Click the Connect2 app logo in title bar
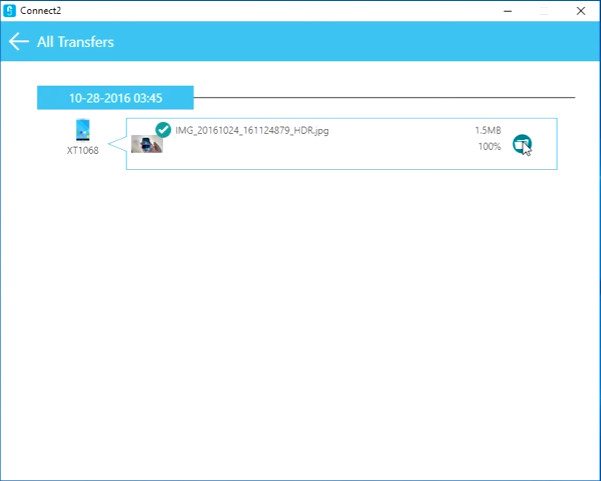601x481 pixels. [x=9, y=11]
